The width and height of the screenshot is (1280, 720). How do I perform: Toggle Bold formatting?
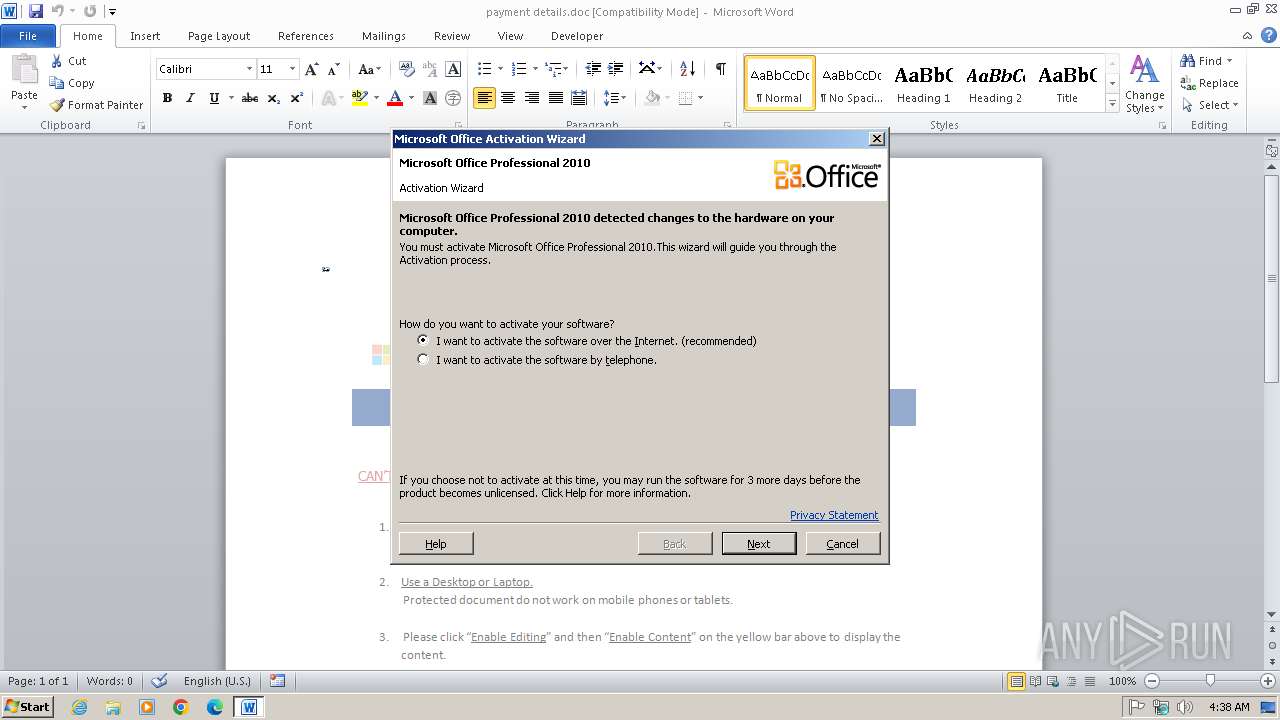click(167, 98)
